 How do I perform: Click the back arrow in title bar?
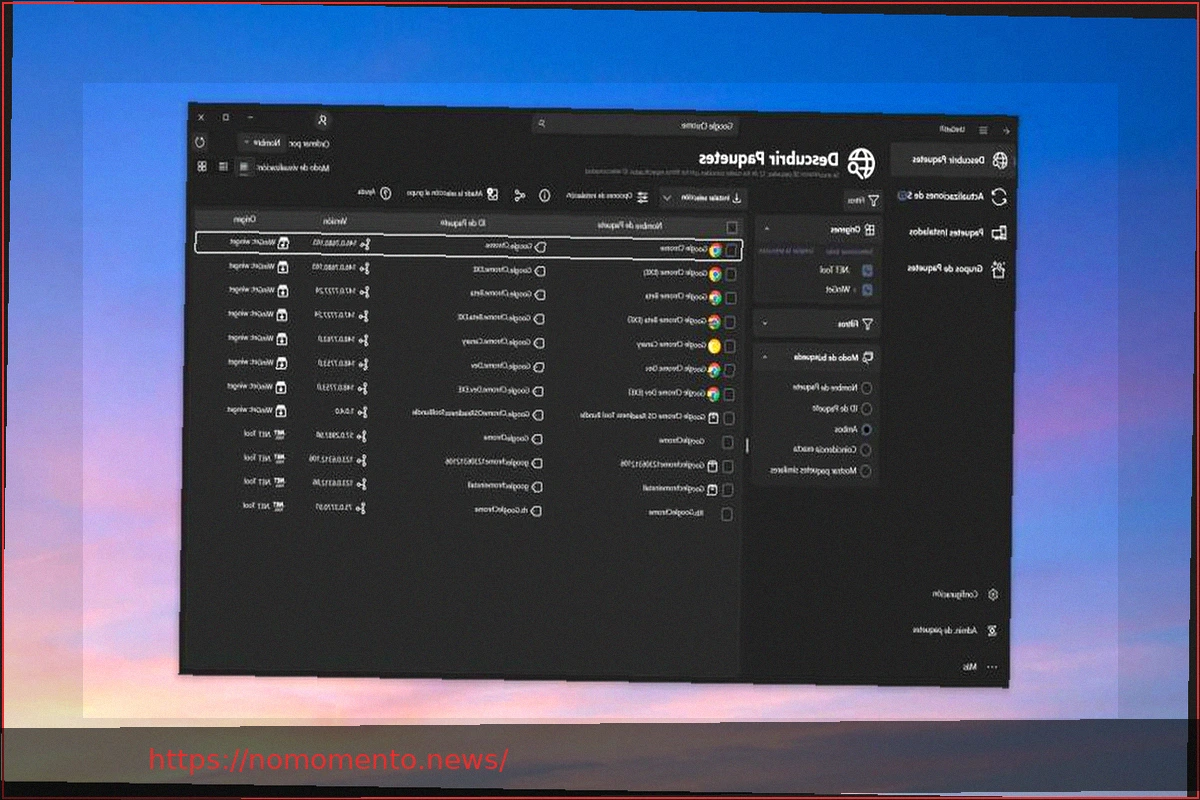pyautogui.click(x=1006, y=130)
